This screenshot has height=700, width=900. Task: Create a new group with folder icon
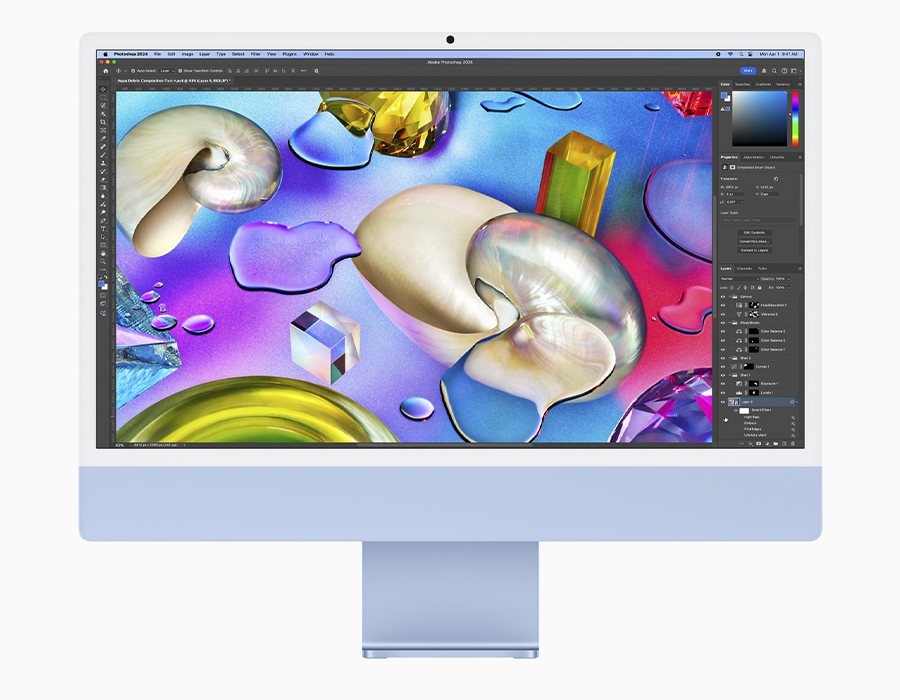click(x=776, y=444)
